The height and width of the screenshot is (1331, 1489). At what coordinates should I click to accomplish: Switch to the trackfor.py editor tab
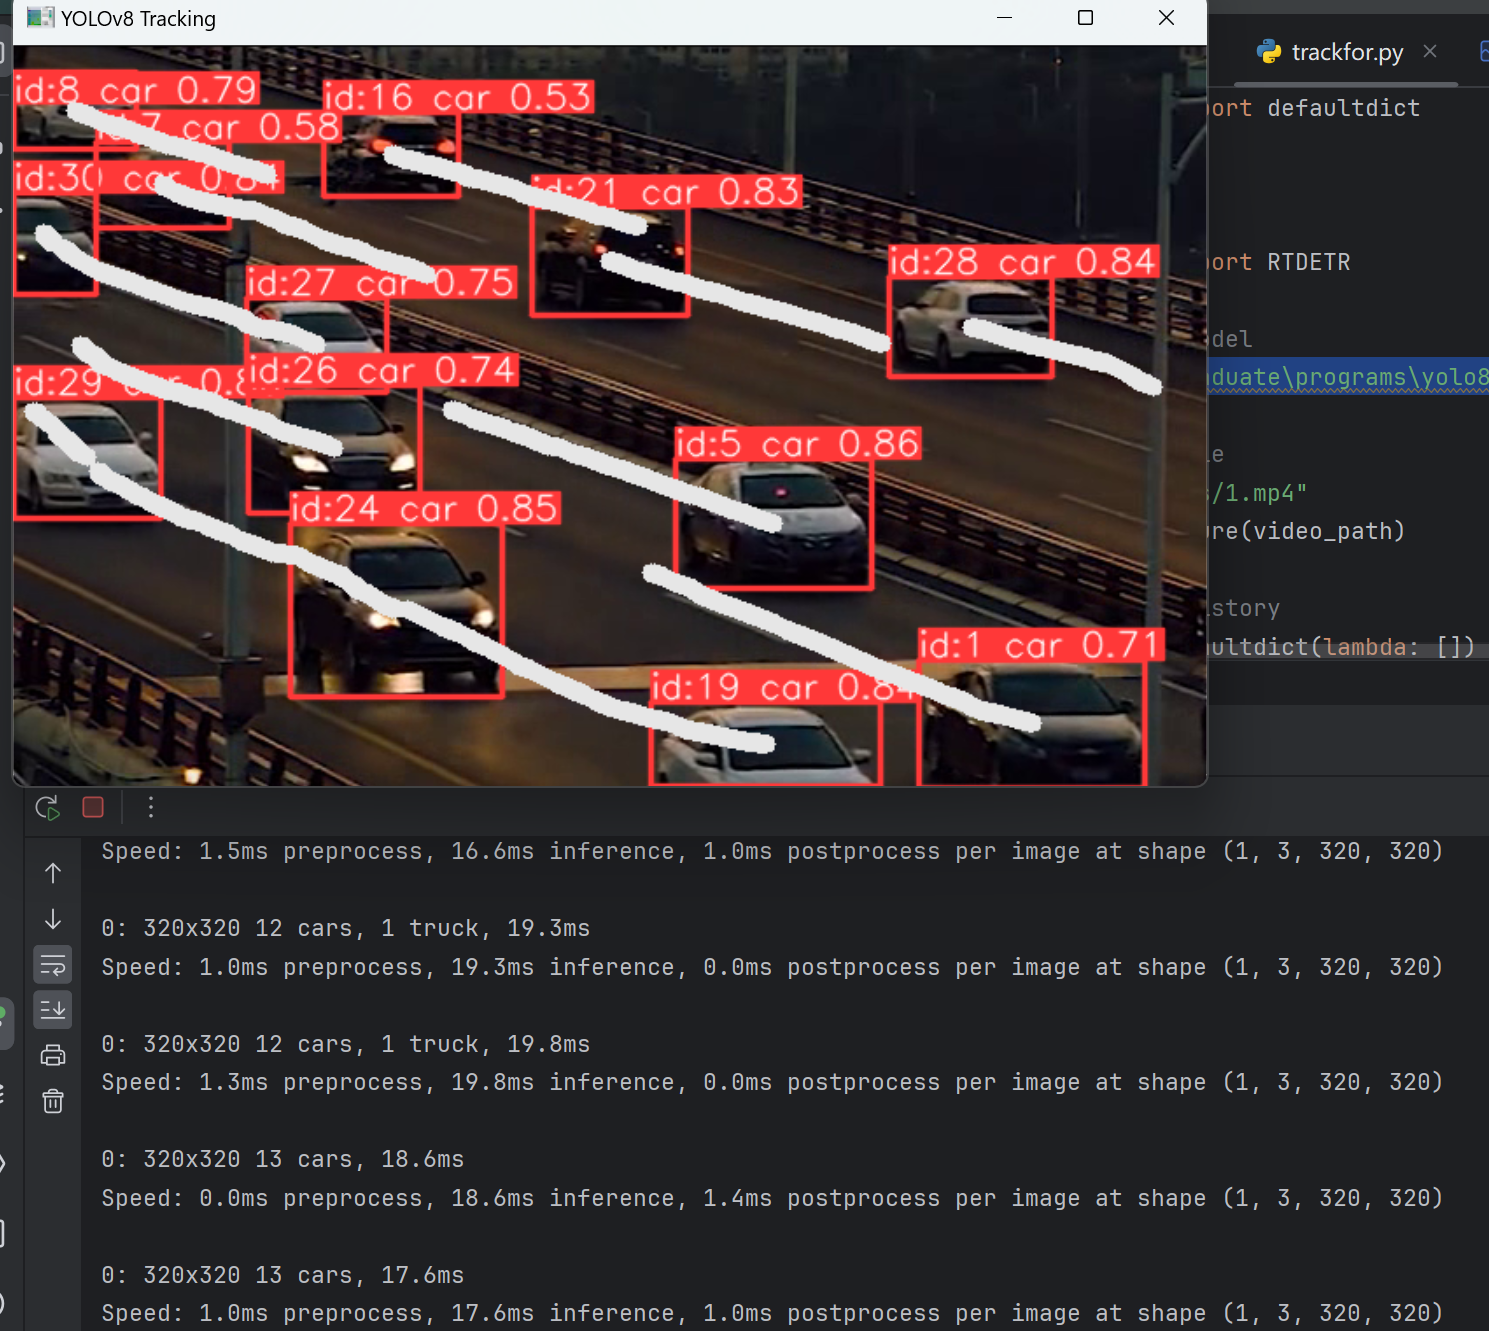[1347, 52]
